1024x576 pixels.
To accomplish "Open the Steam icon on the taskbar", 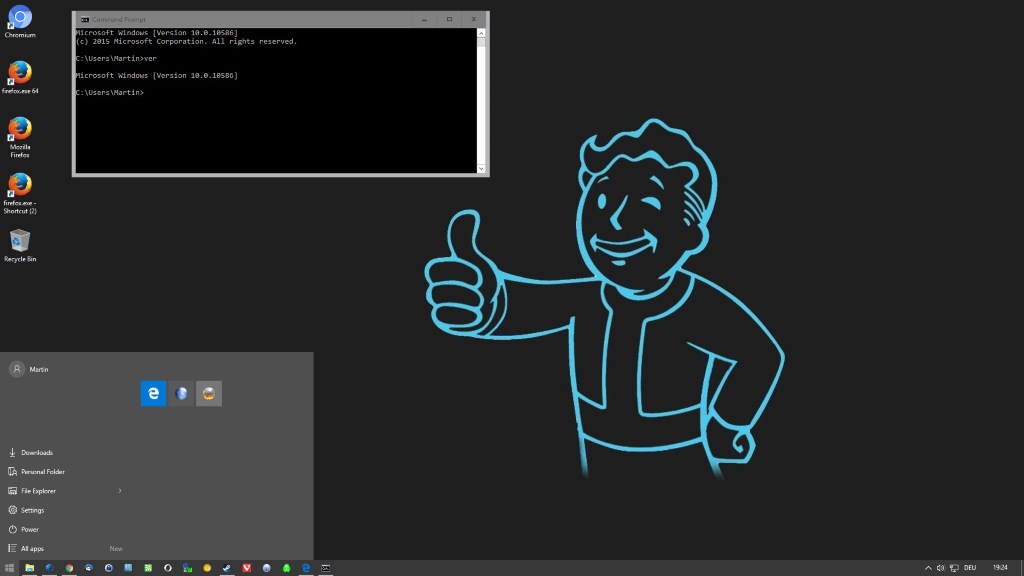I will [x=227, y=568].
